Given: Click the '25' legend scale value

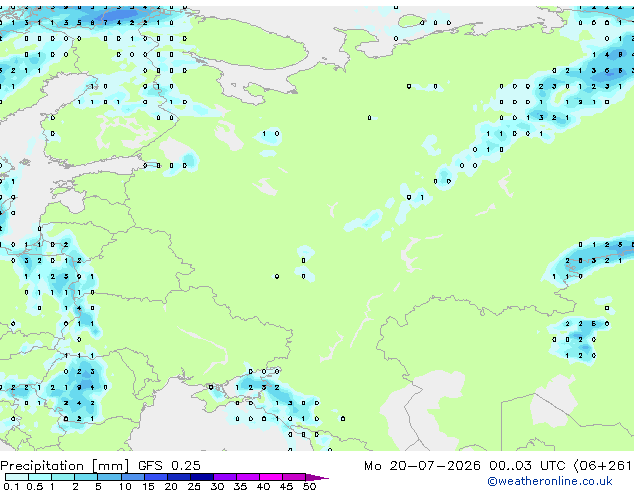Looking at the screenshot, I should coord(194,486).
